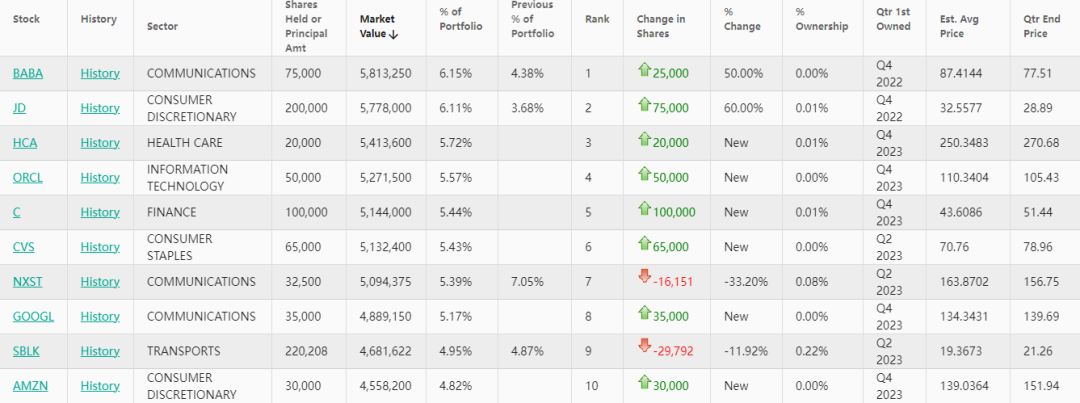Open the BABA stock link

(28, 73)
